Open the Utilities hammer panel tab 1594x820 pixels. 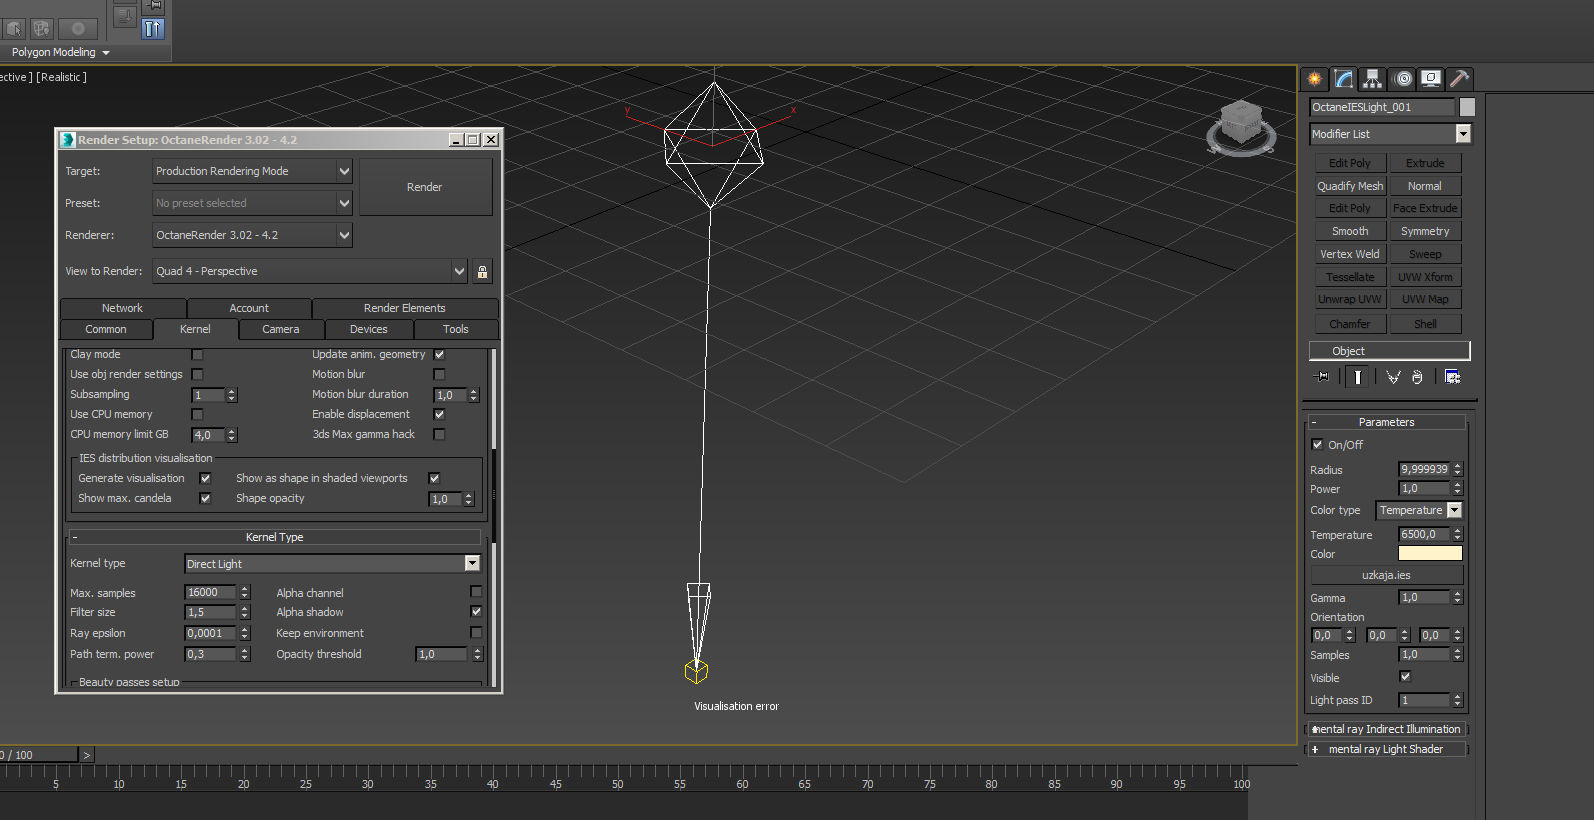tap(1460, 79)
